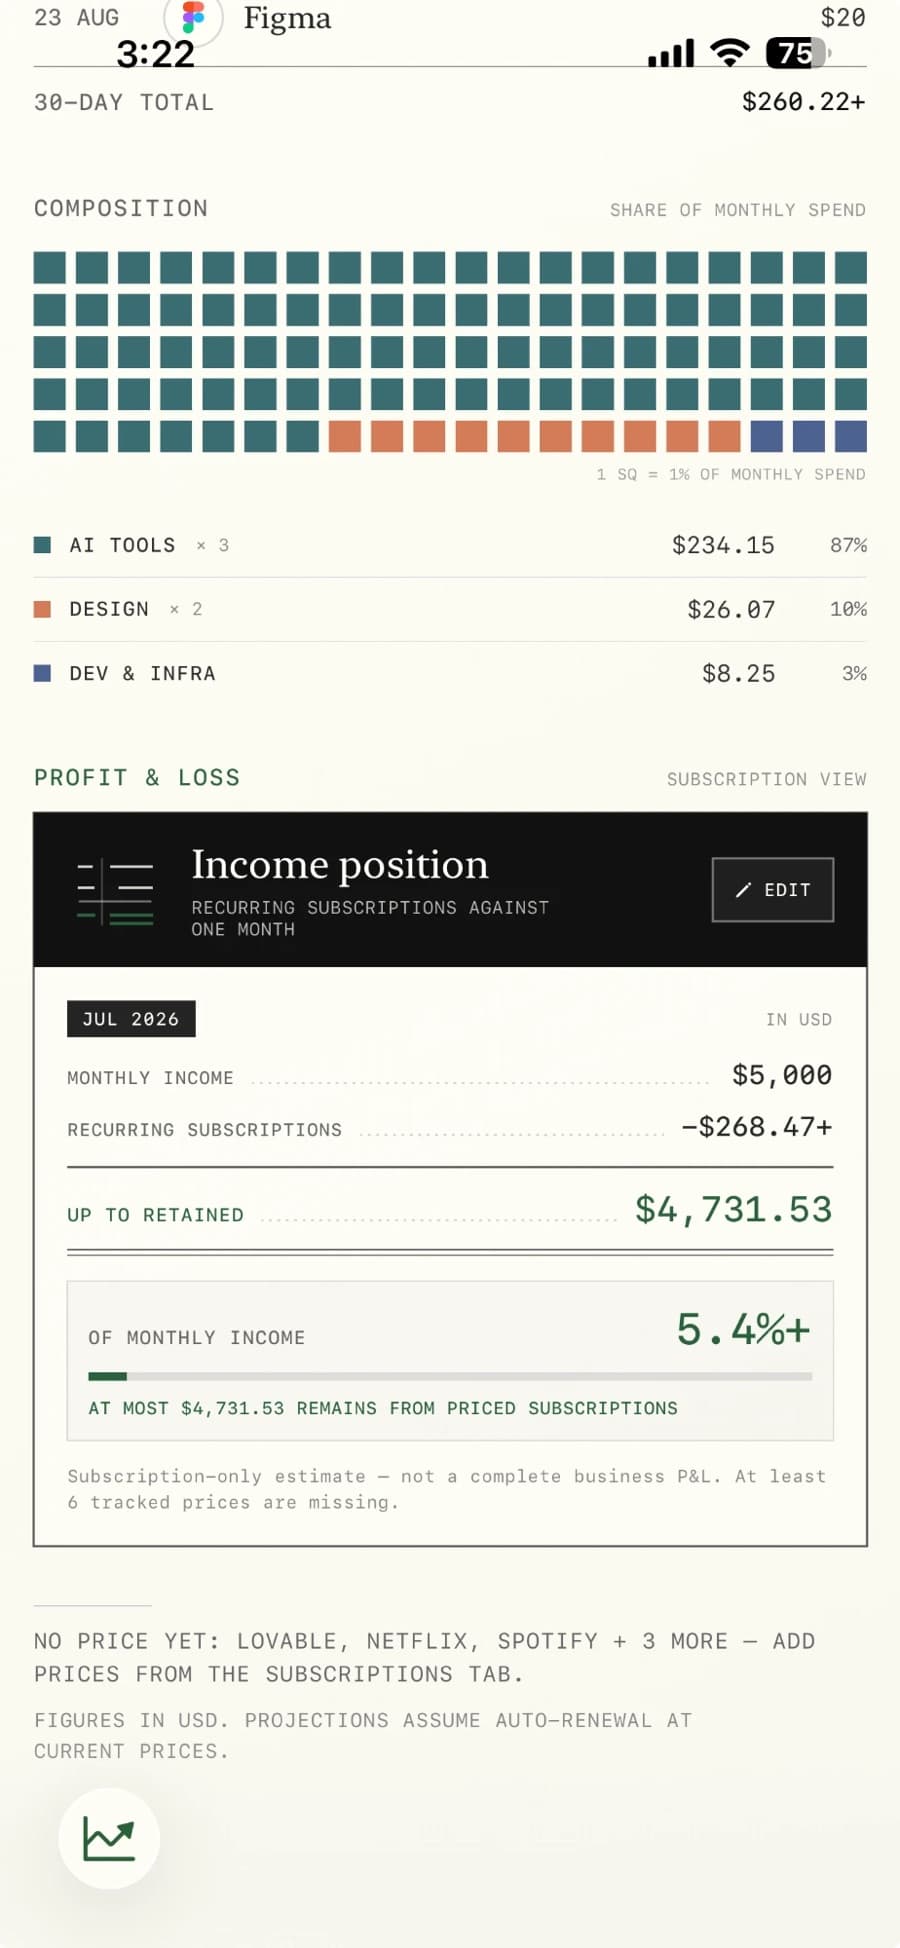Screen dimensions: 900x1948
Task: Tap the battery indicator showing 75
Action: 797,53
